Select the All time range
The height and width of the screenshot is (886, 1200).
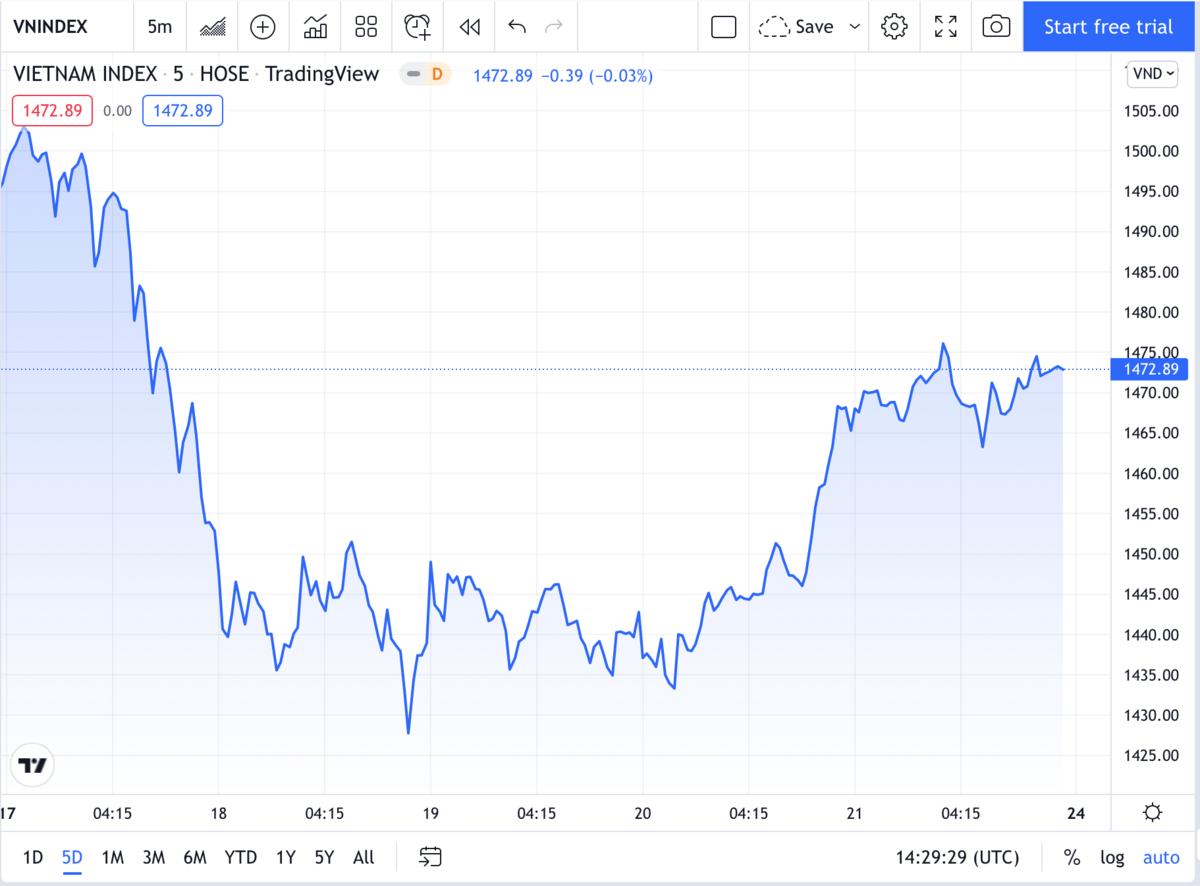click(364, 857)
